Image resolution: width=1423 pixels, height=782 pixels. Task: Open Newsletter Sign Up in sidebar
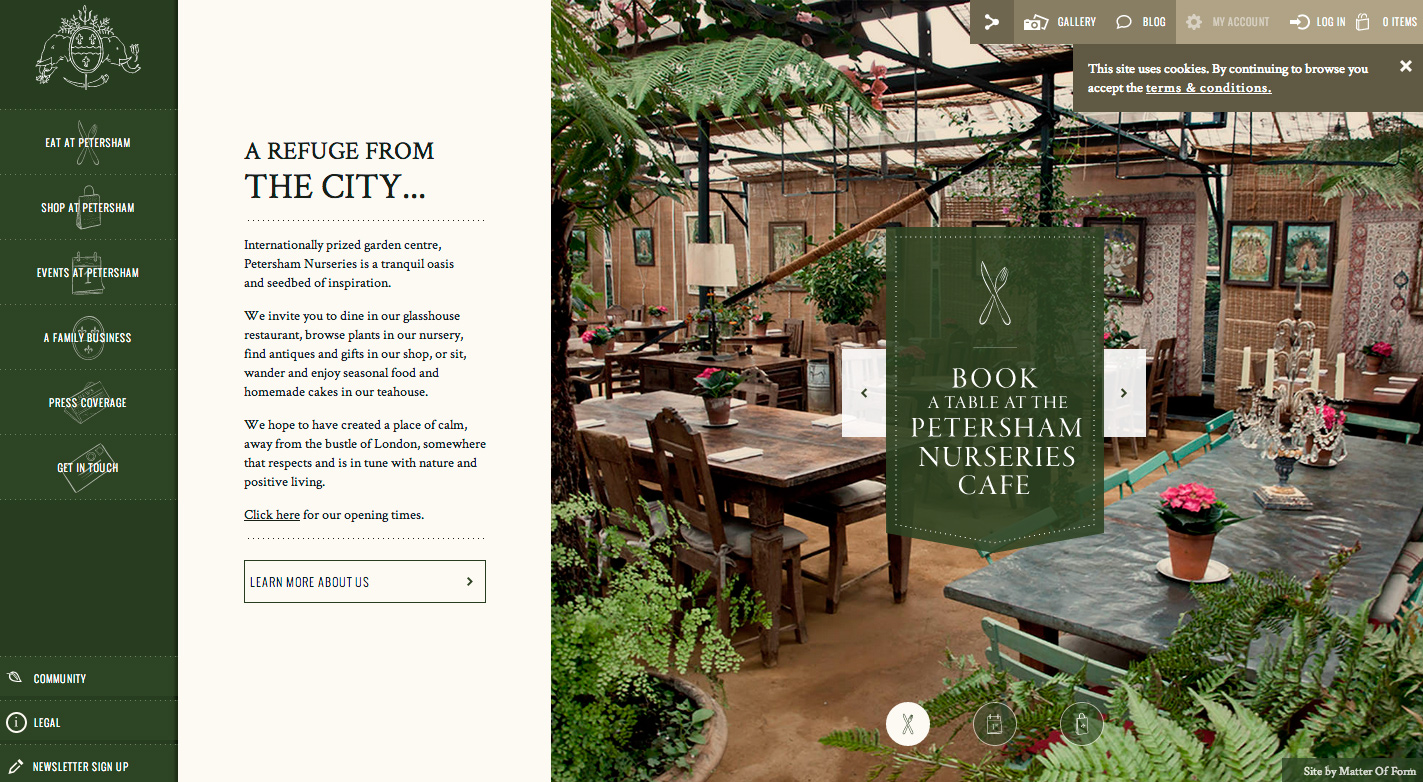[x=88, y=766]
